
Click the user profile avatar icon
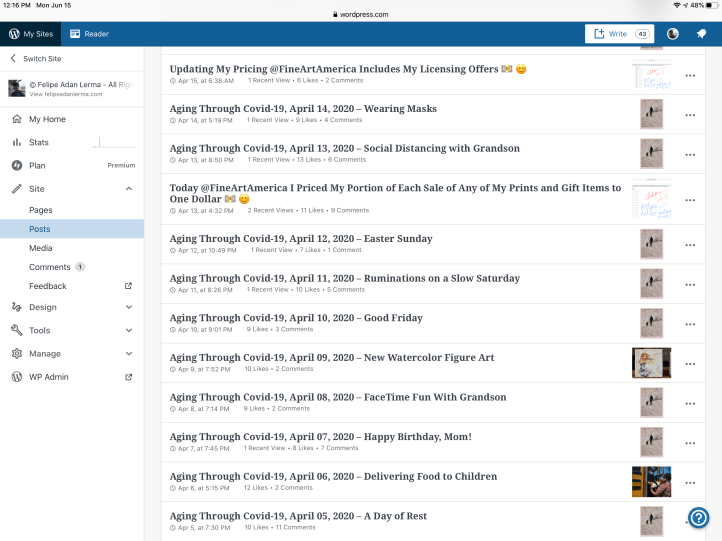tap(673, 34)
